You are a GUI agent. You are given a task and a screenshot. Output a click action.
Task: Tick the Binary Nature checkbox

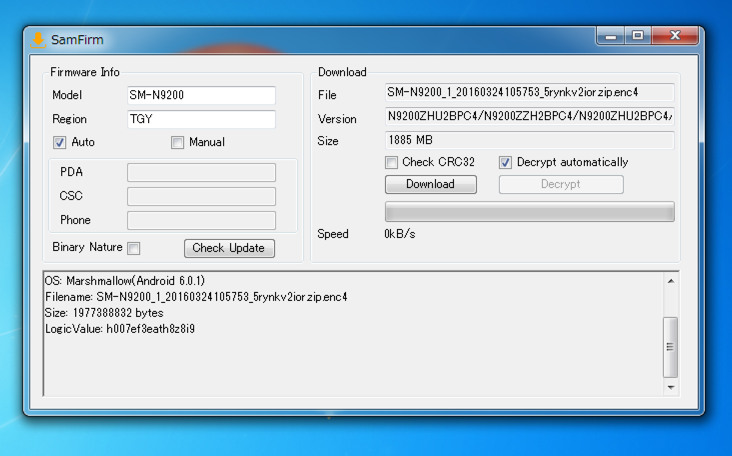coord(134,248)
